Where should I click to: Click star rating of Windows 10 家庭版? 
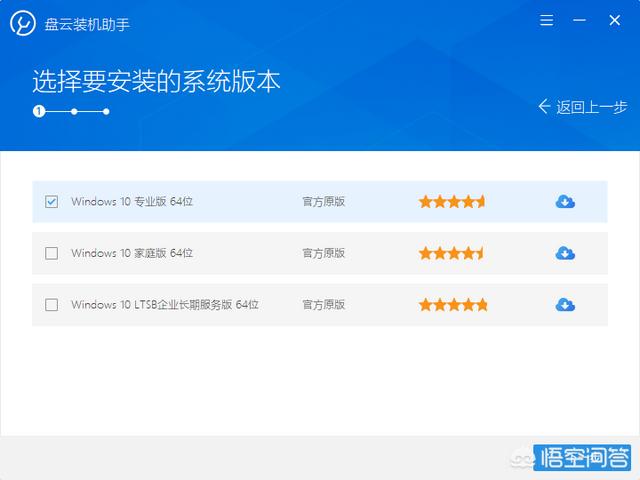(x=451, y=253)
